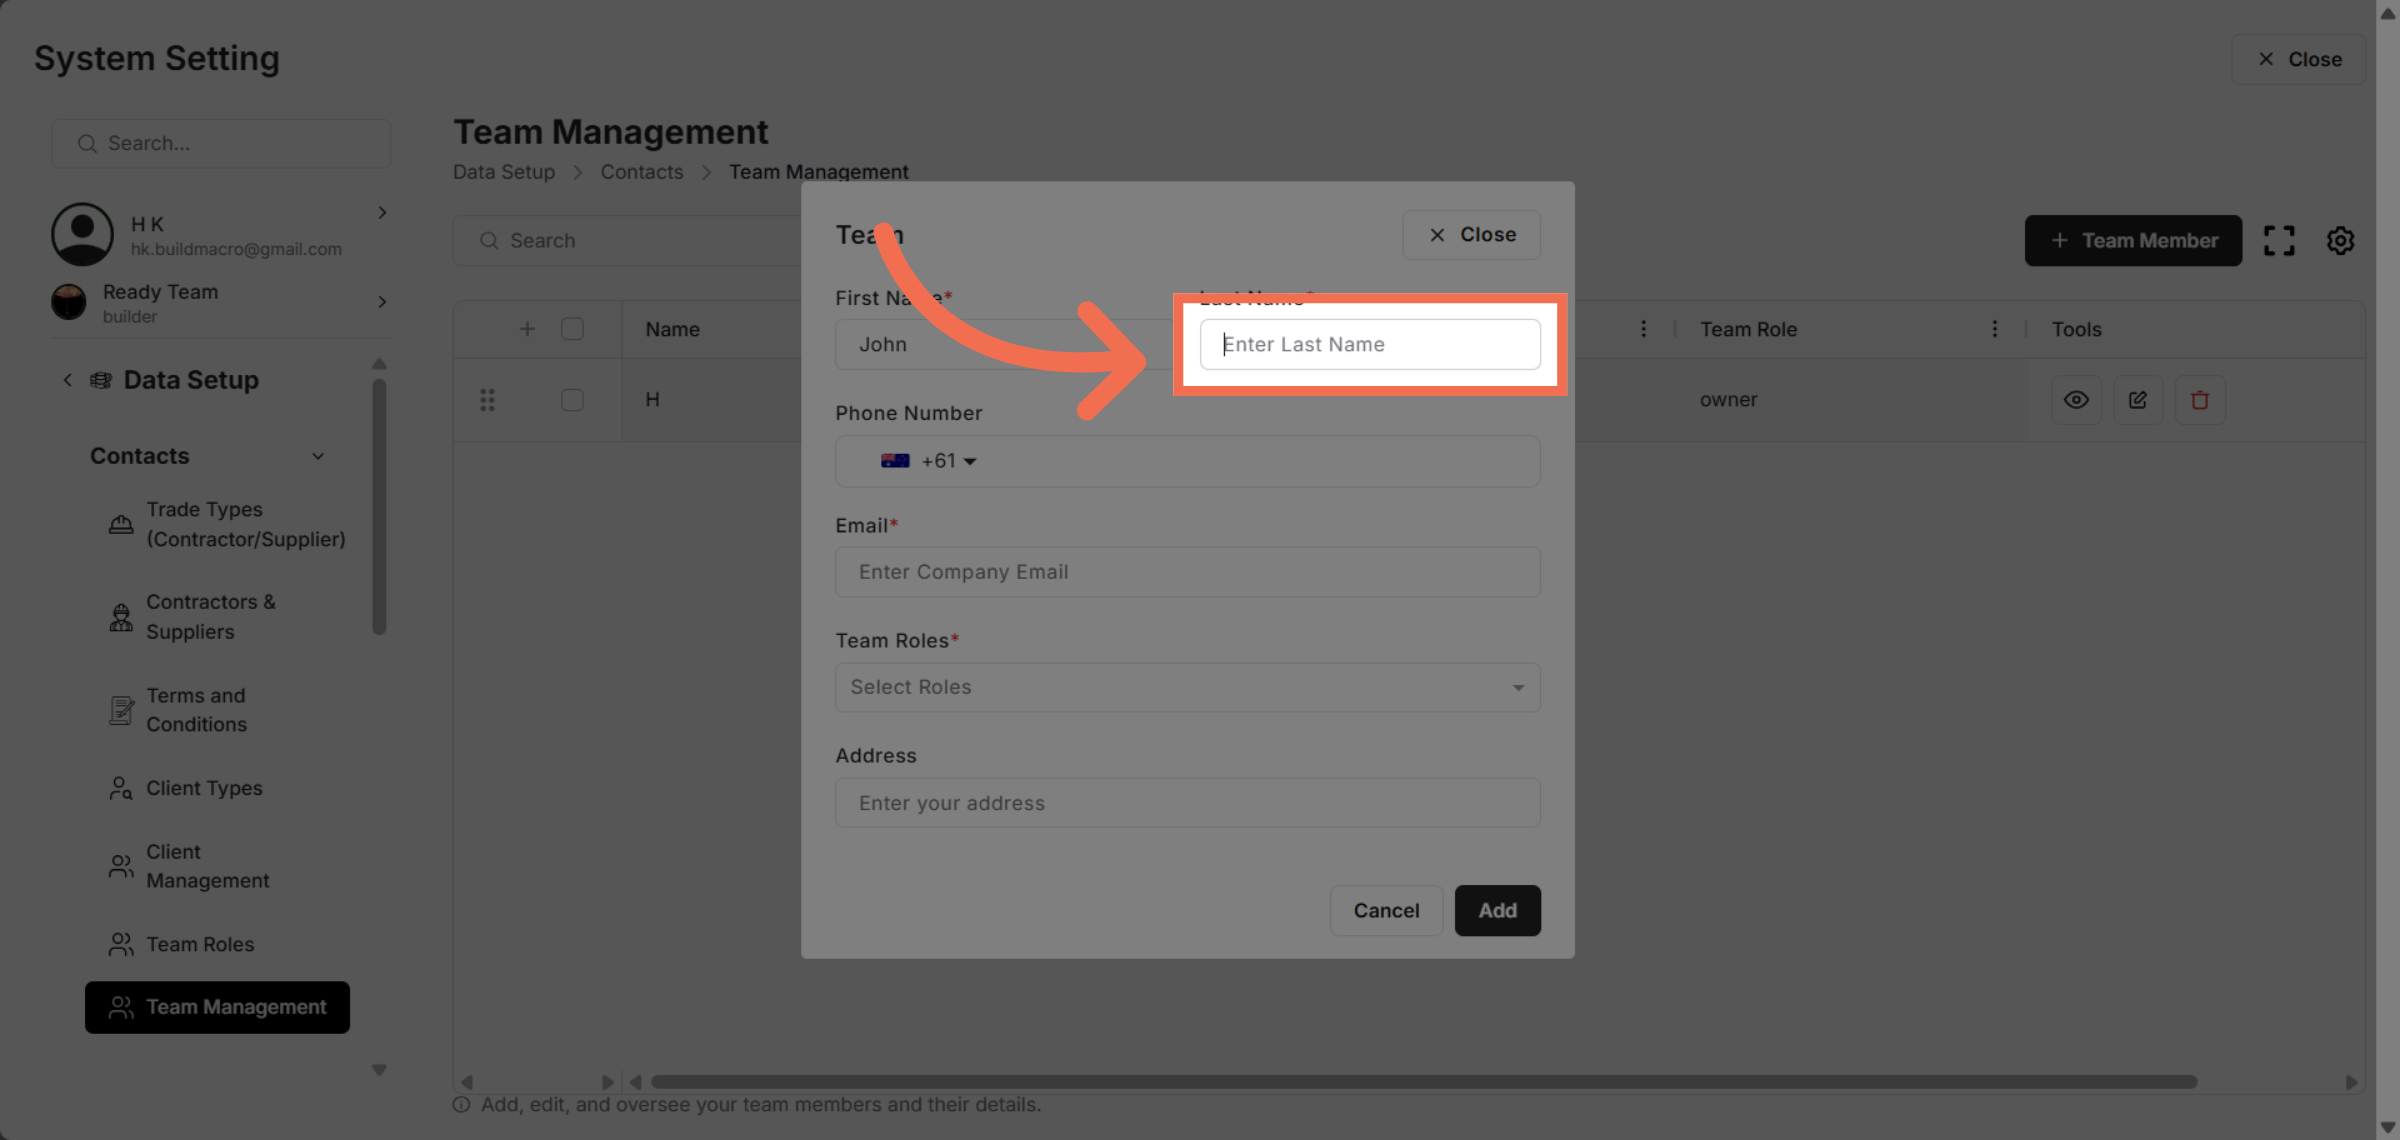
Task: Open Client Management sidebar item
Action: [x=207, y=866]
